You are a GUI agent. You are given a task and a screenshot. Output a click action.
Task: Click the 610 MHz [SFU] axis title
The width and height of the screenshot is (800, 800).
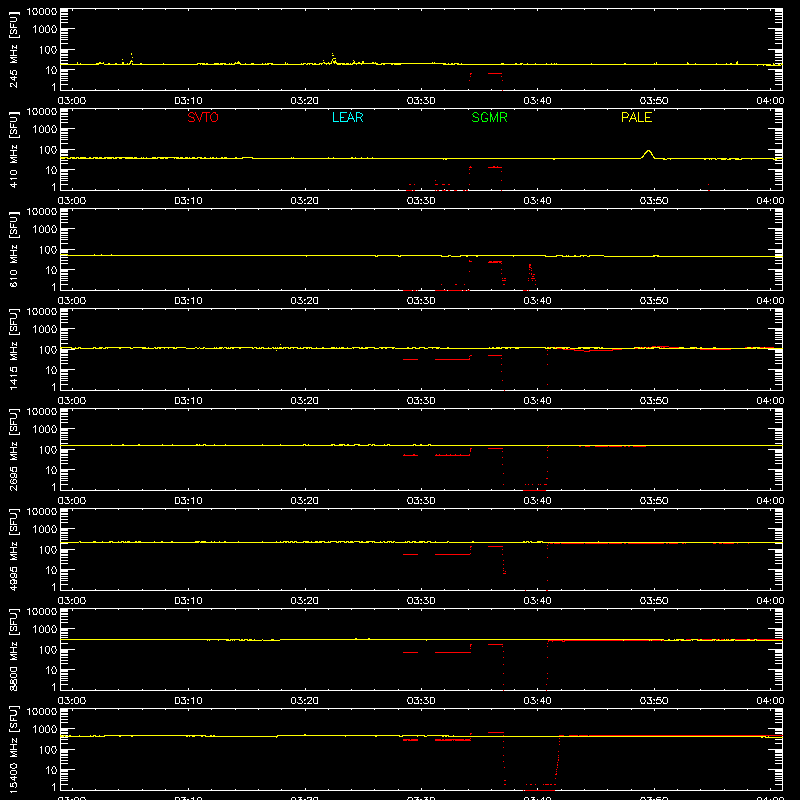pos(13,249)
